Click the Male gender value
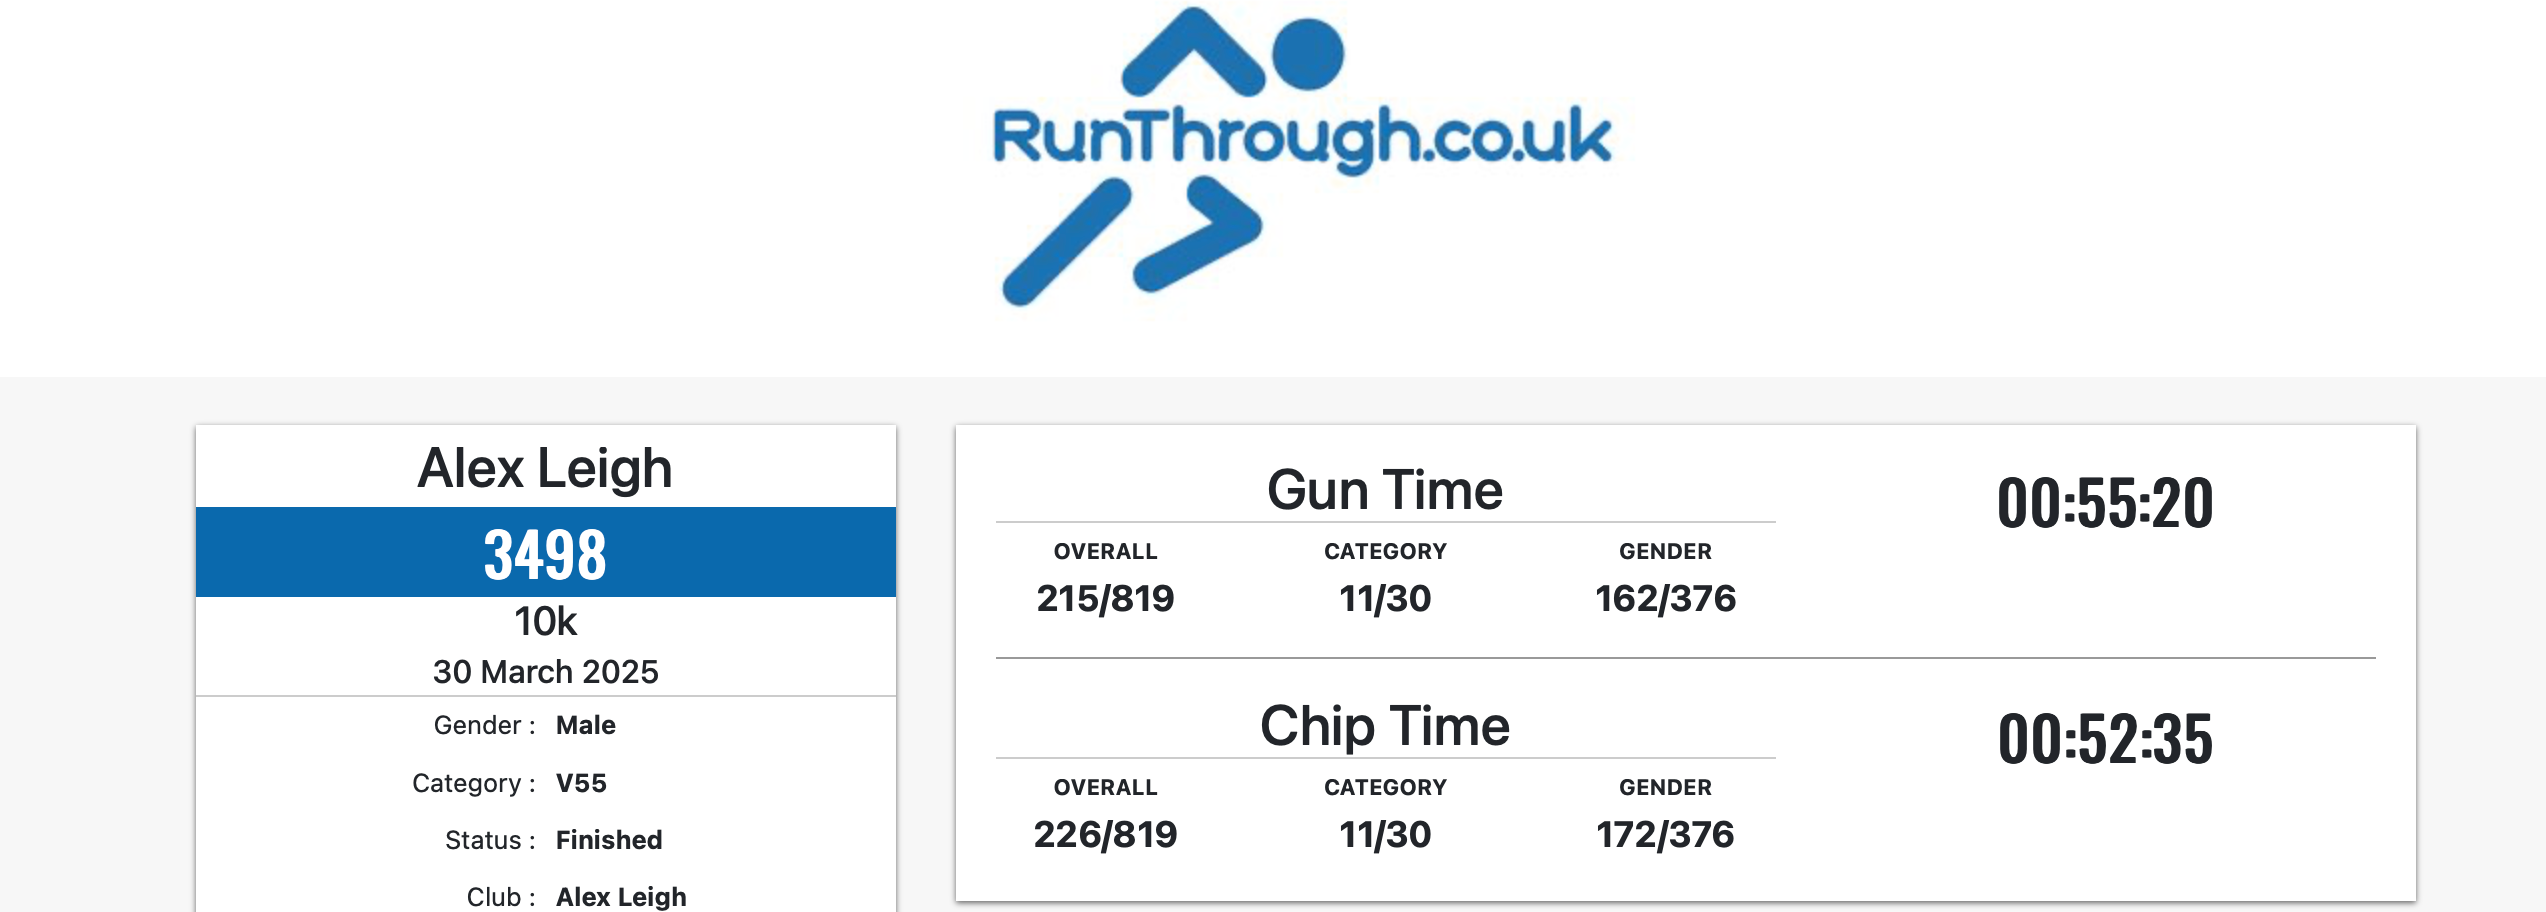 pyautogui.click(x=585, y=725)
